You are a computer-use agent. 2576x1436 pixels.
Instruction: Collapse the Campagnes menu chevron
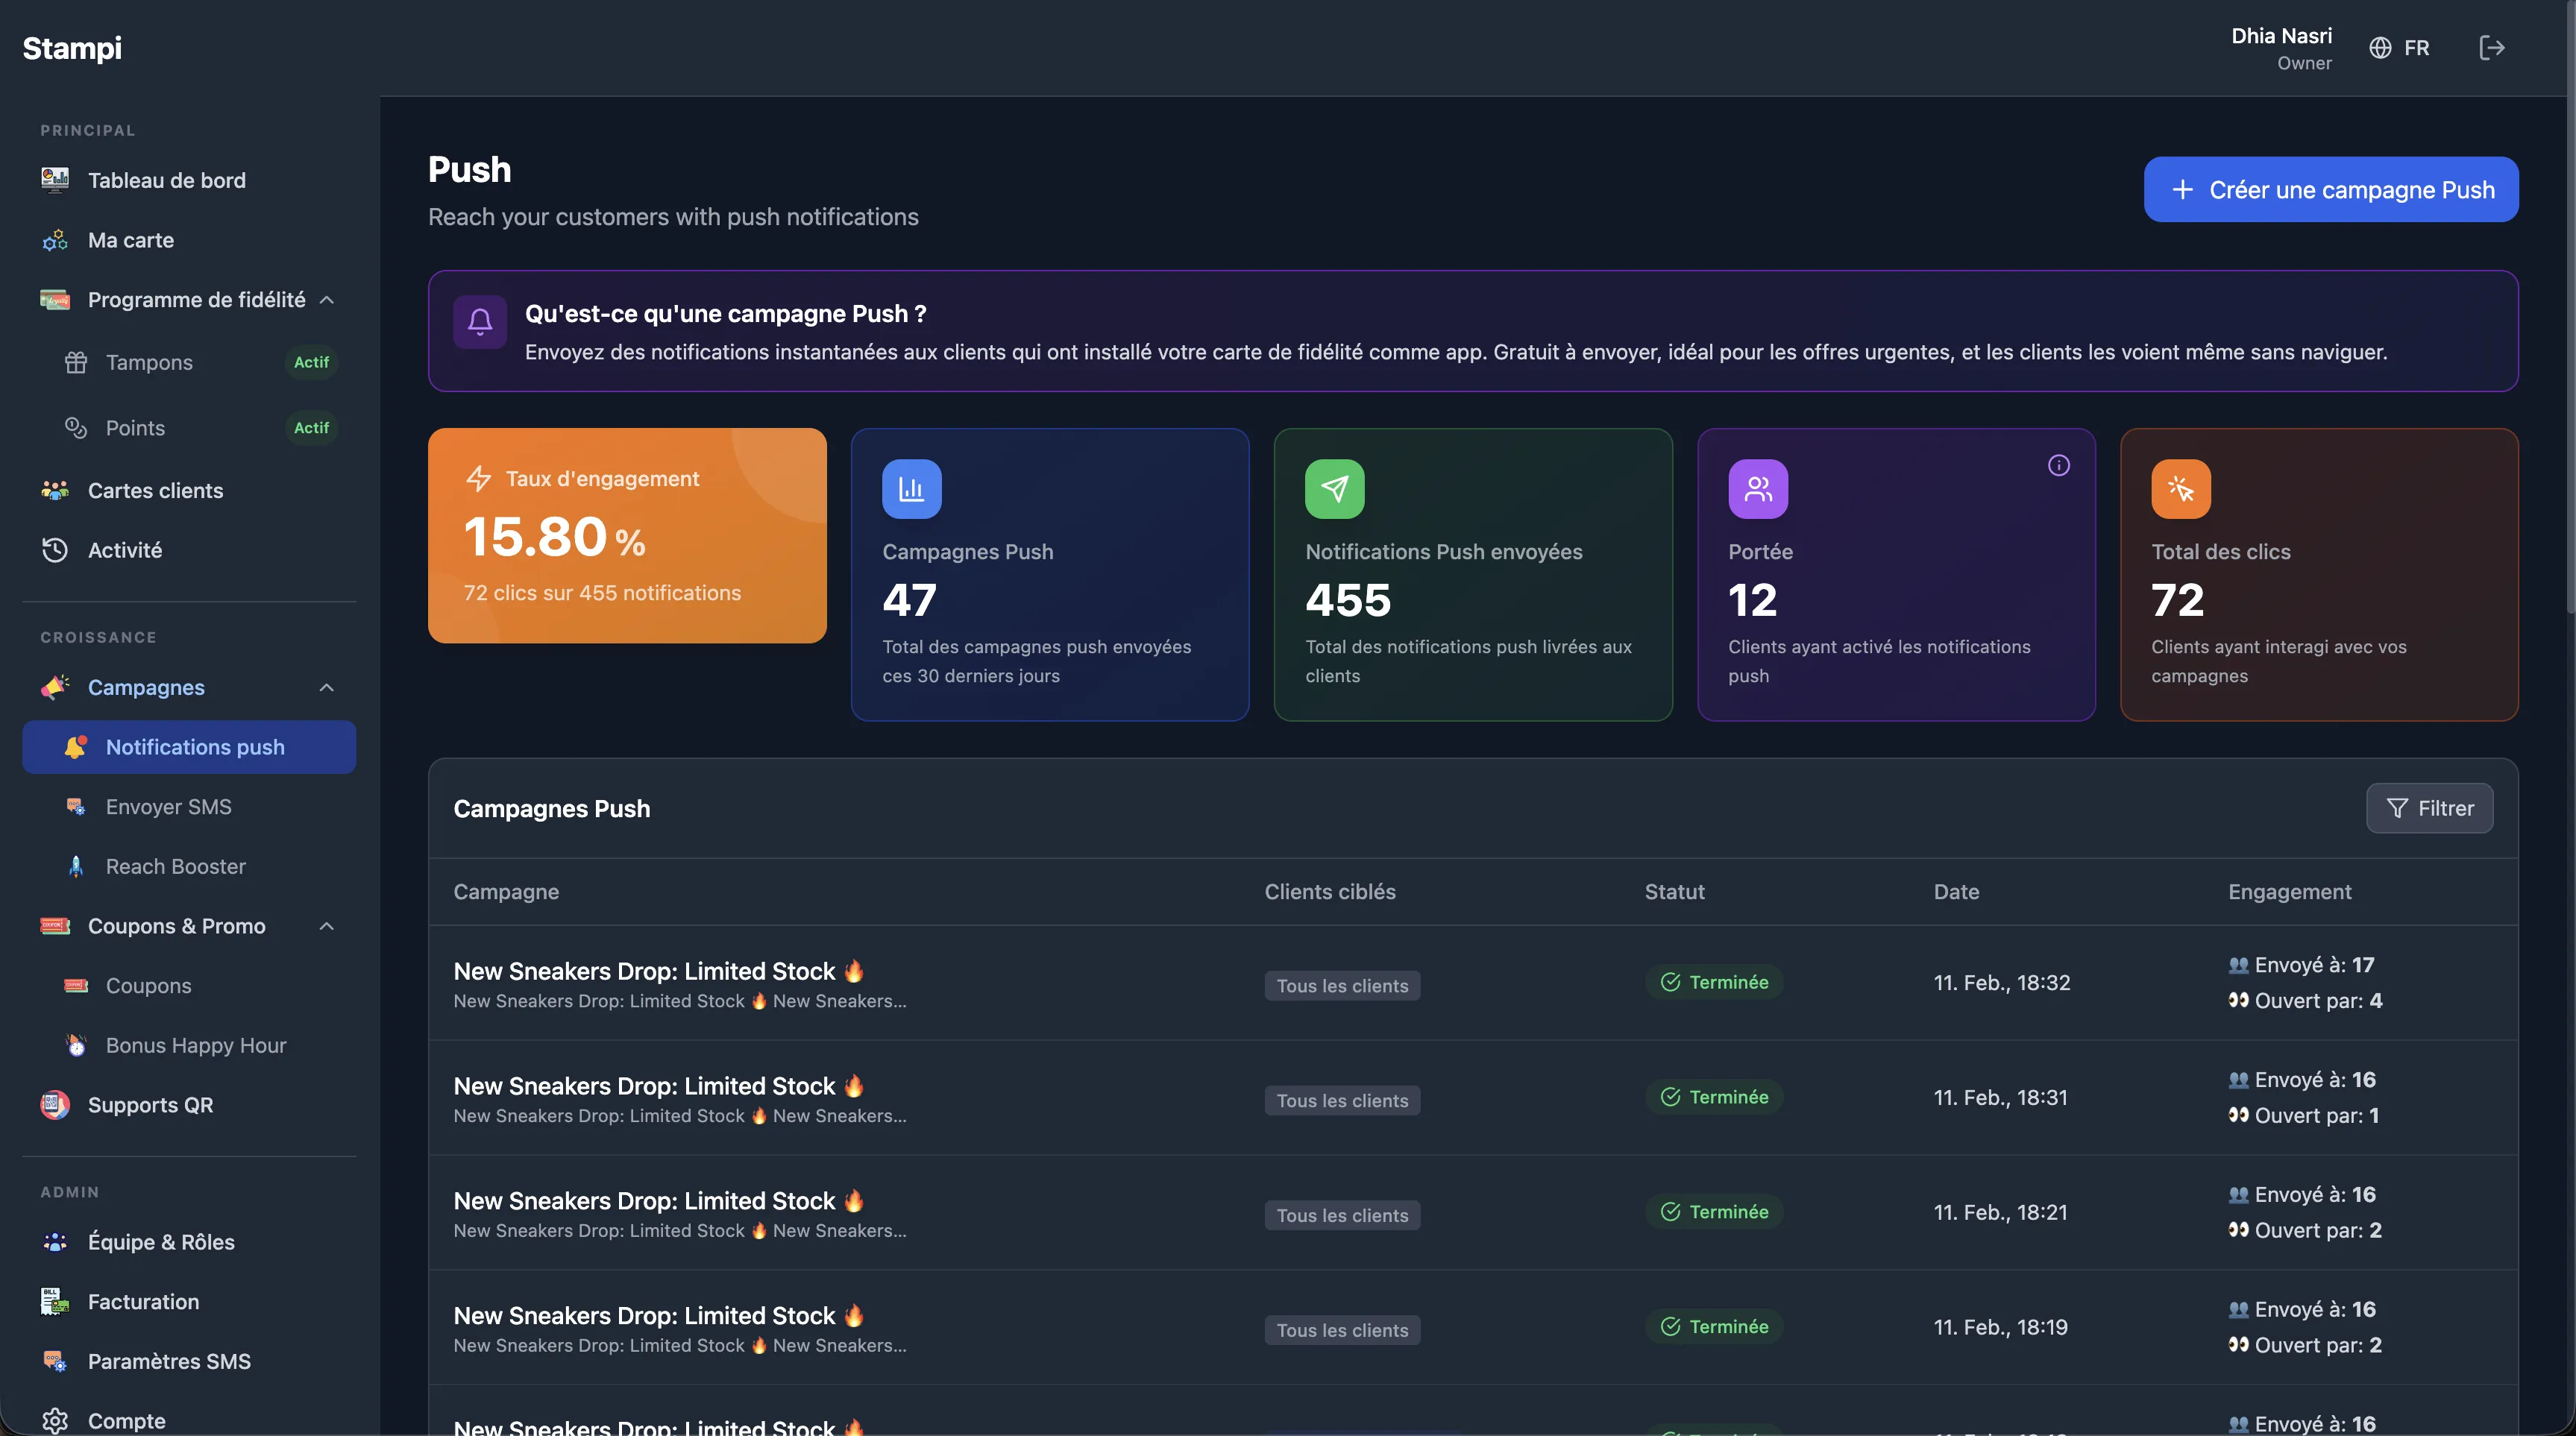point(326,687)
